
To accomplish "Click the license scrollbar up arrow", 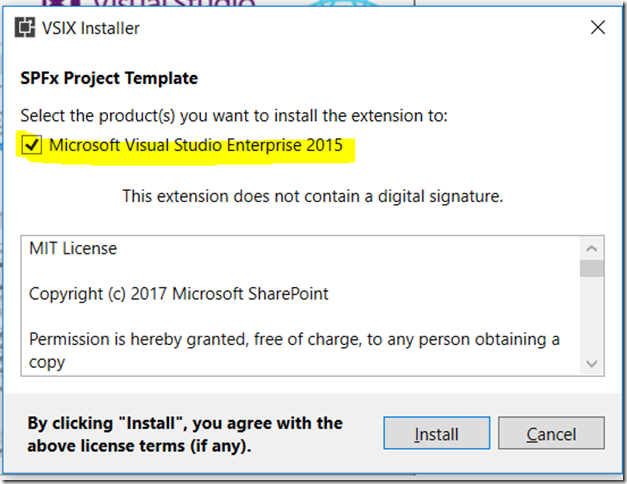I will coord(591,248).
